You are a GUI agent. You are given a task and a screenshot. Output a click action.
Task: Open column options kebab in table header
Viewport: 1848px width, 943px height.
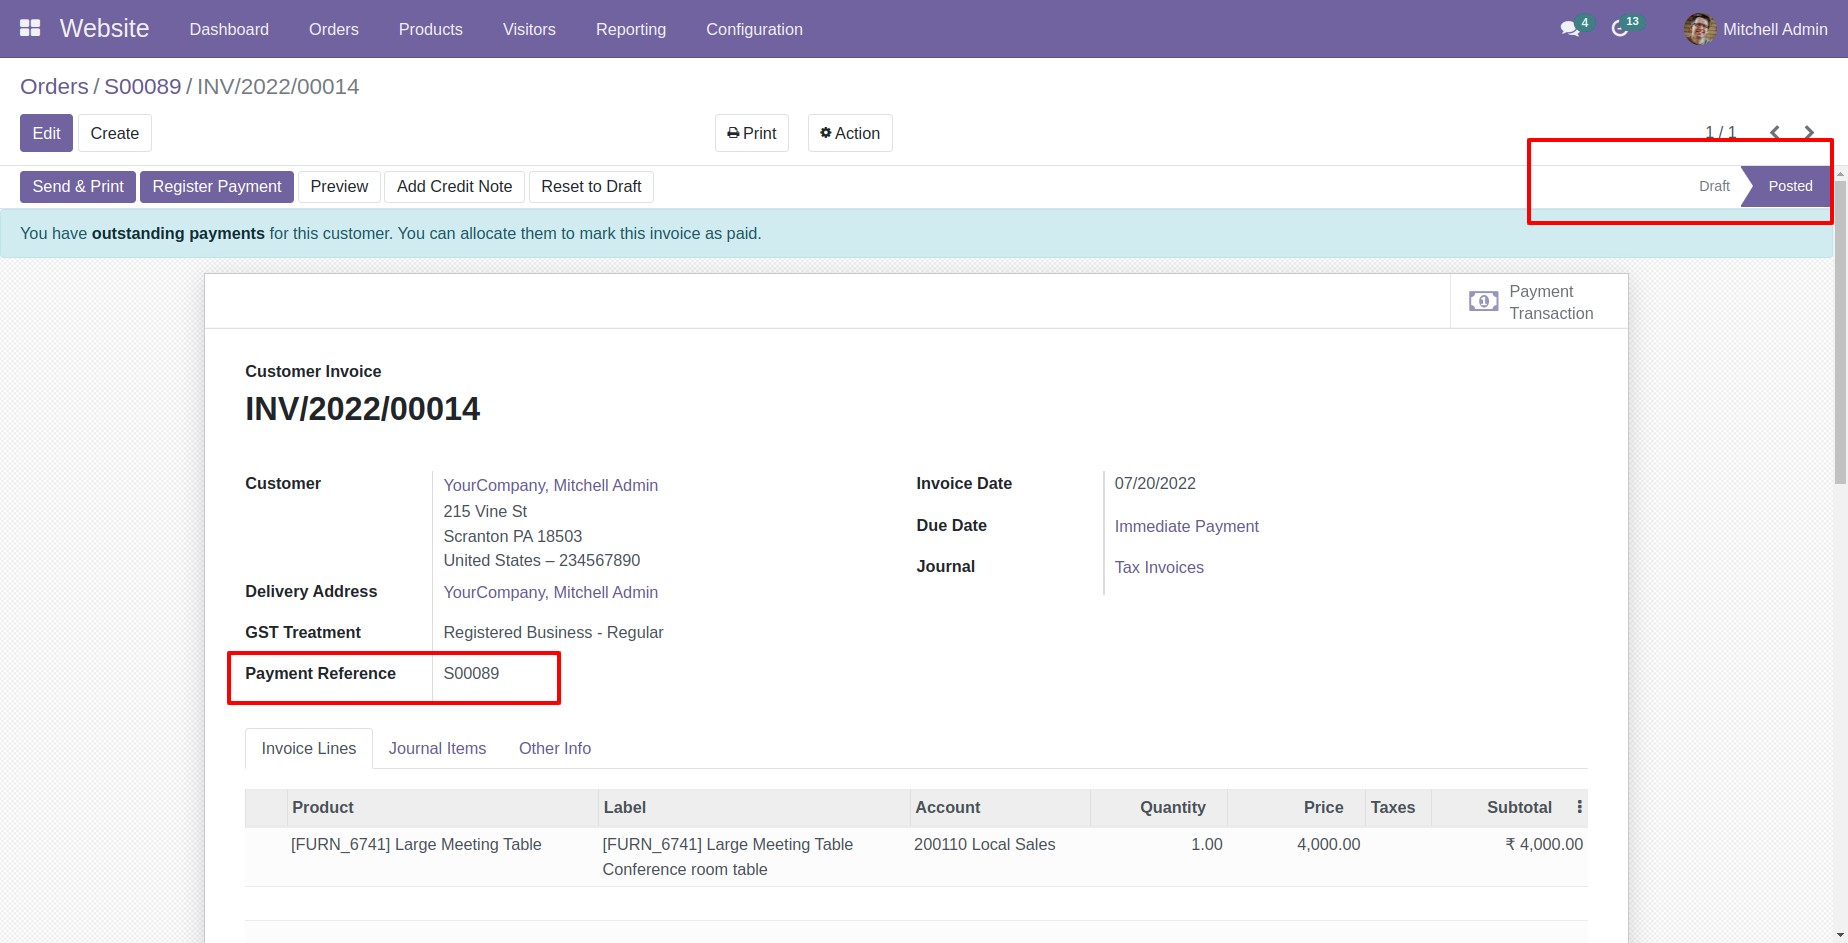[1579, 807]
